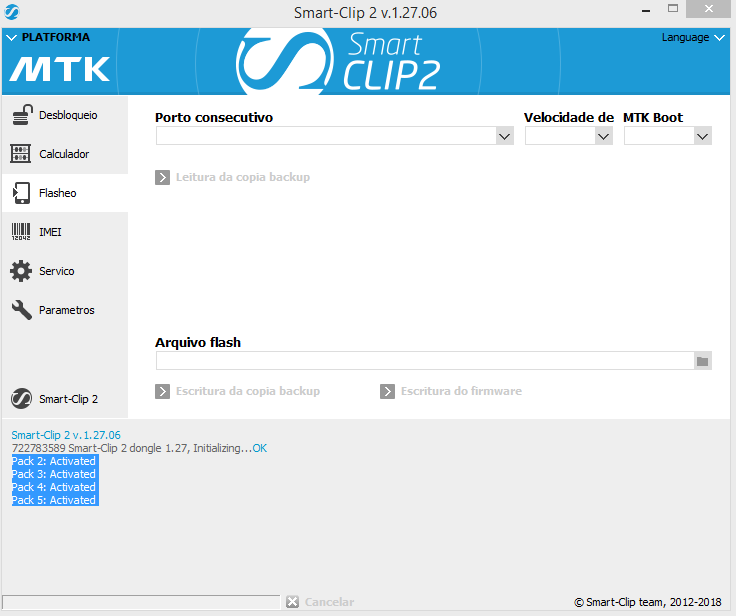The width and height of the screenshot is (736, 616).
Task: Click the X icon next to Cancelar
Action: pyautogui.click(x=292, y=601)
